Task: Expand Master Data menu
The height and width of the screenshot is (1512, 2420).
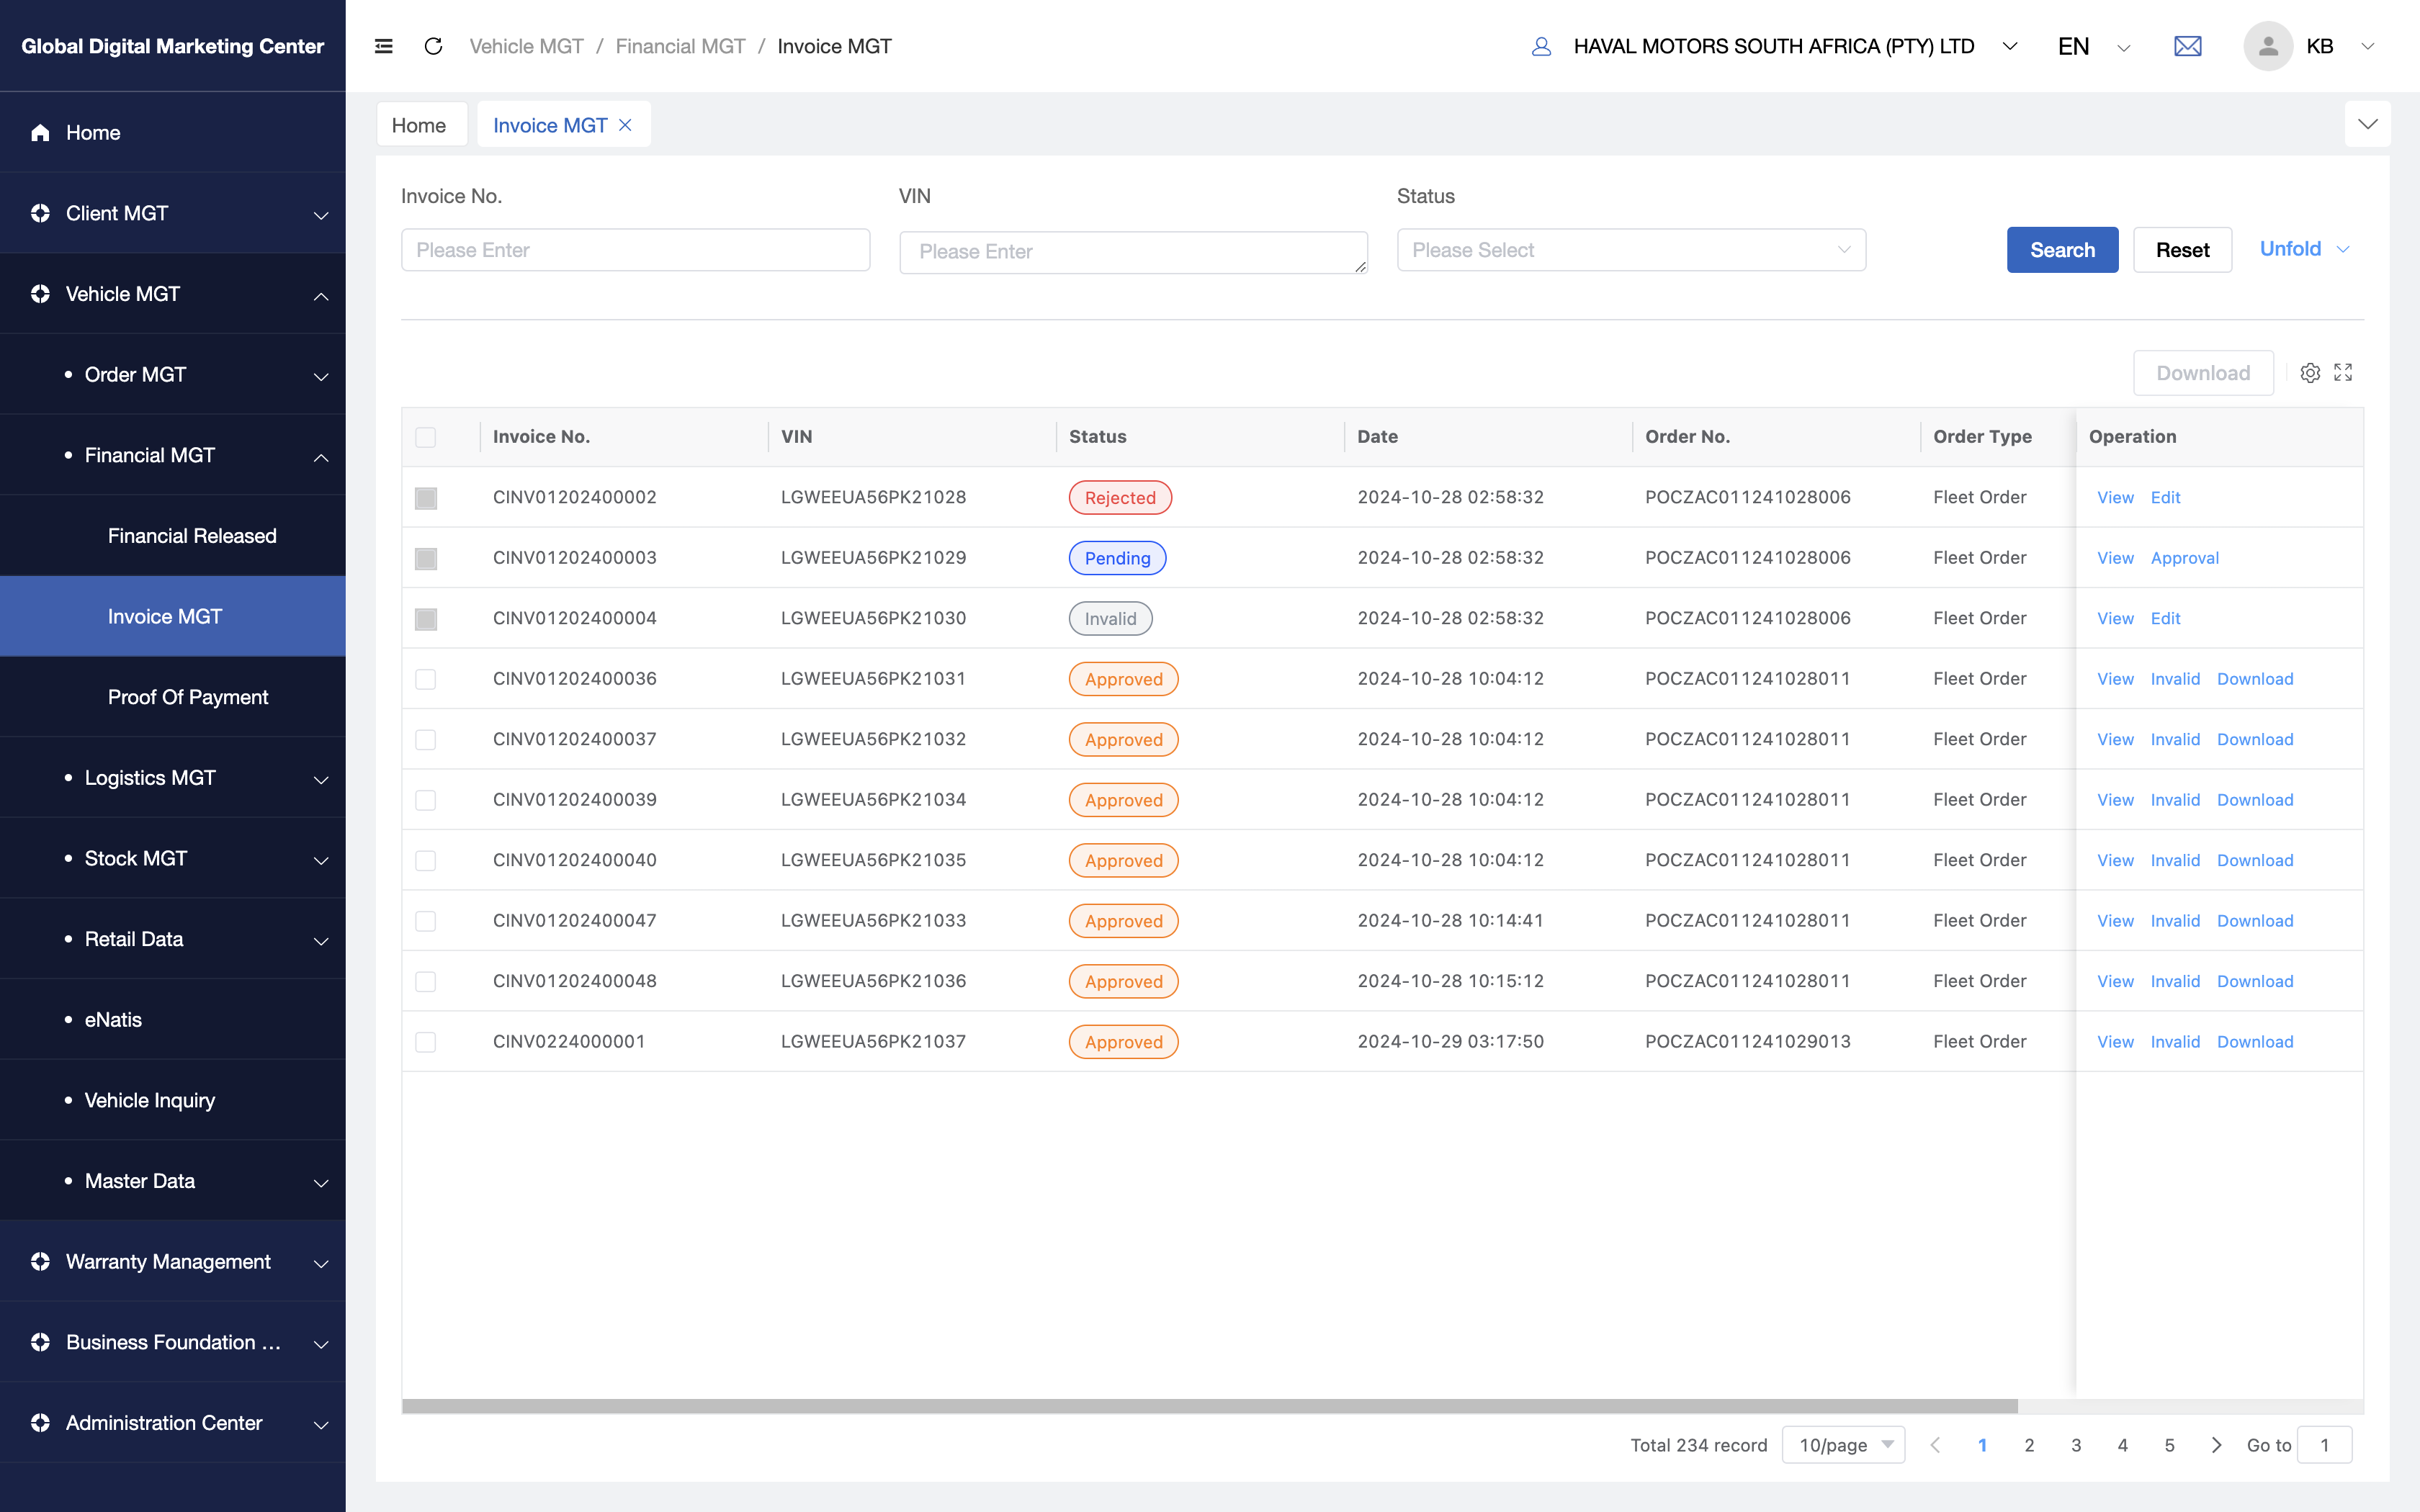Action: [173, 1181]
